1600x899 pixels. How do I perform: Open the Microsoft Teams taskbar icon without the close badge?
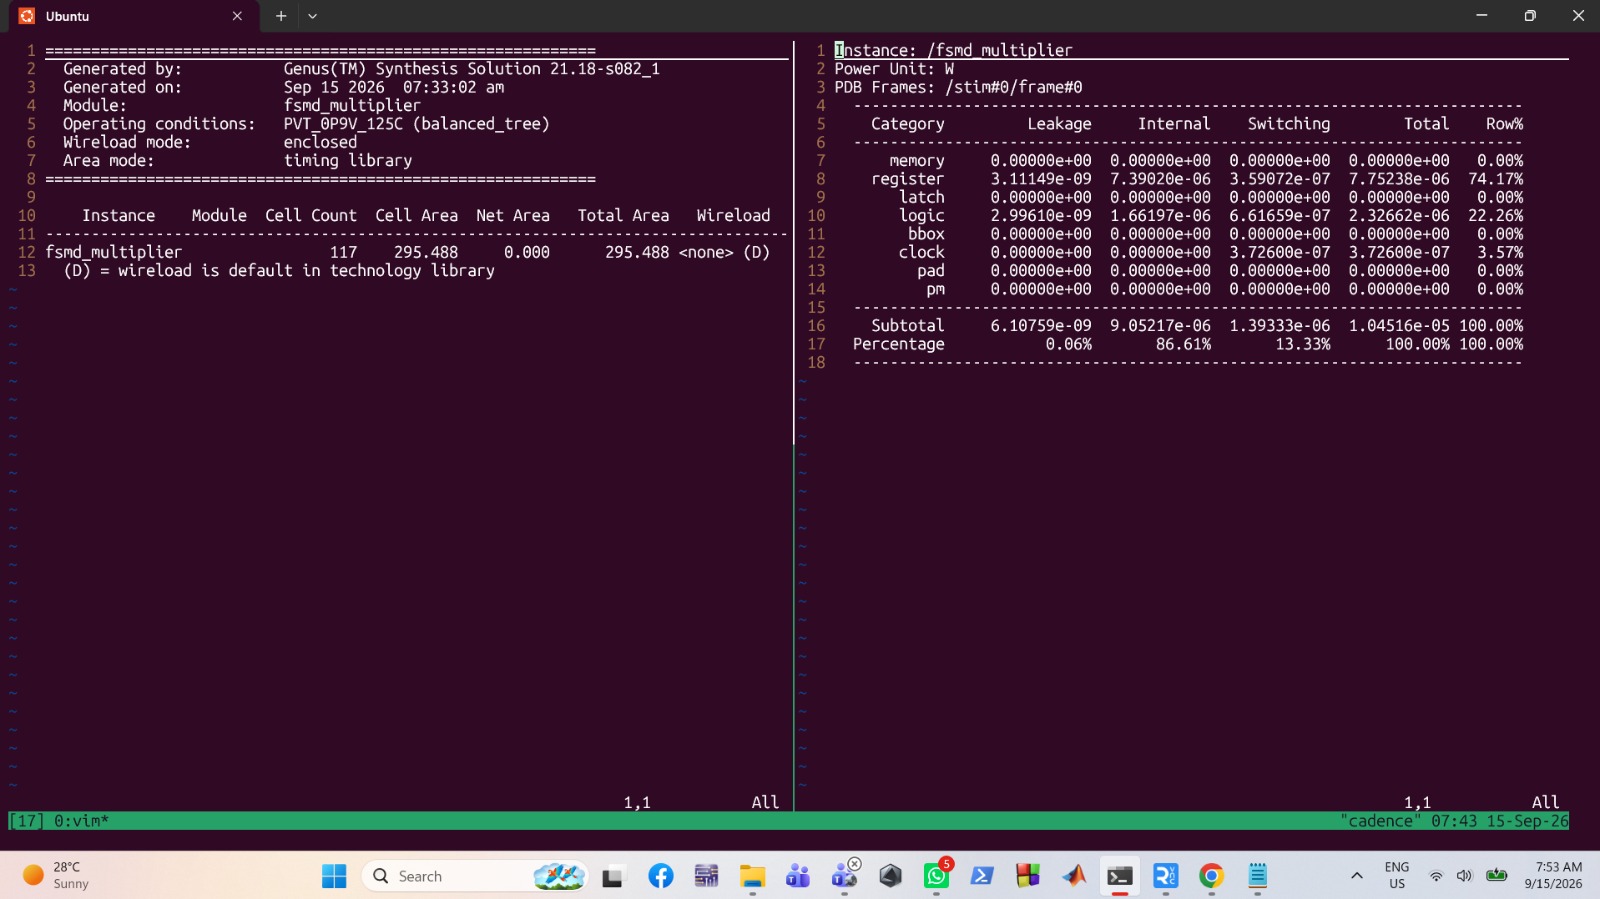click(x=798, y=876)
